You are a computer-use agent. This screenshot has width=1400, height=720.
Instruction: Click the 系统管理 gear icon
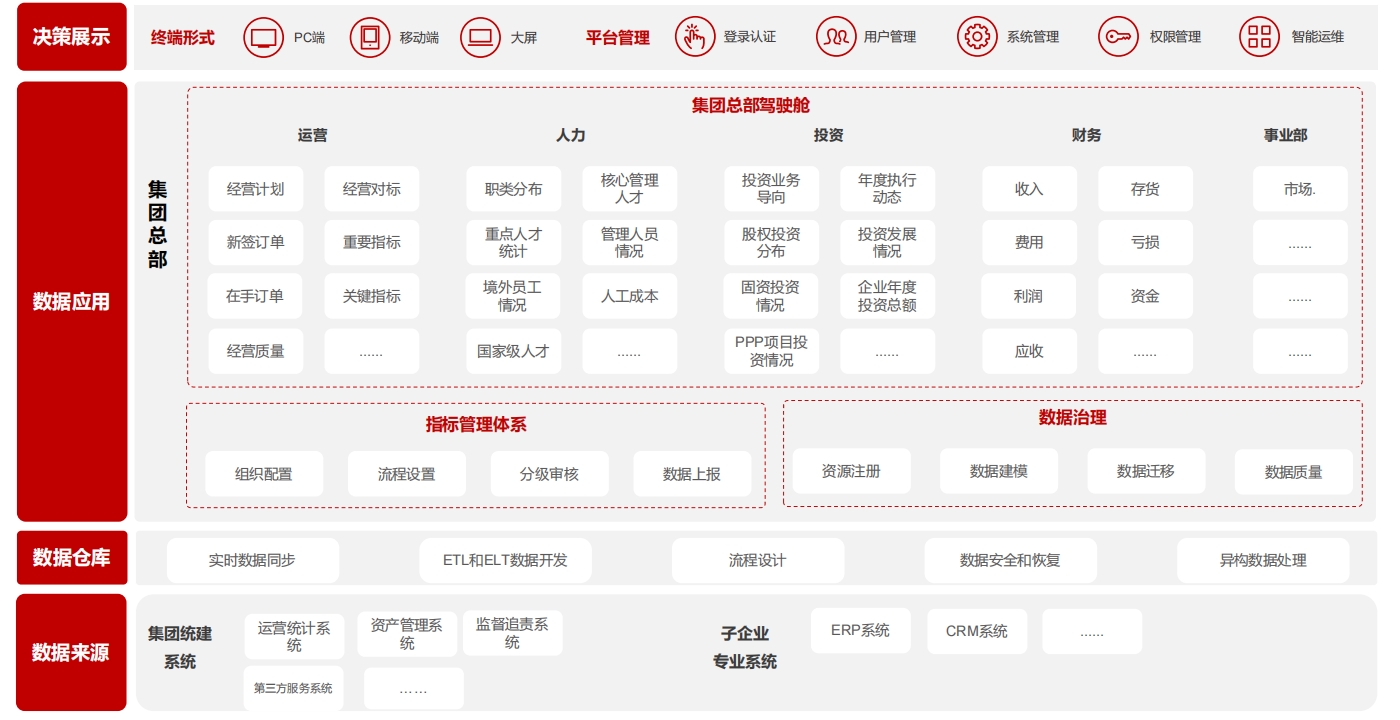(x=977, y=38)
